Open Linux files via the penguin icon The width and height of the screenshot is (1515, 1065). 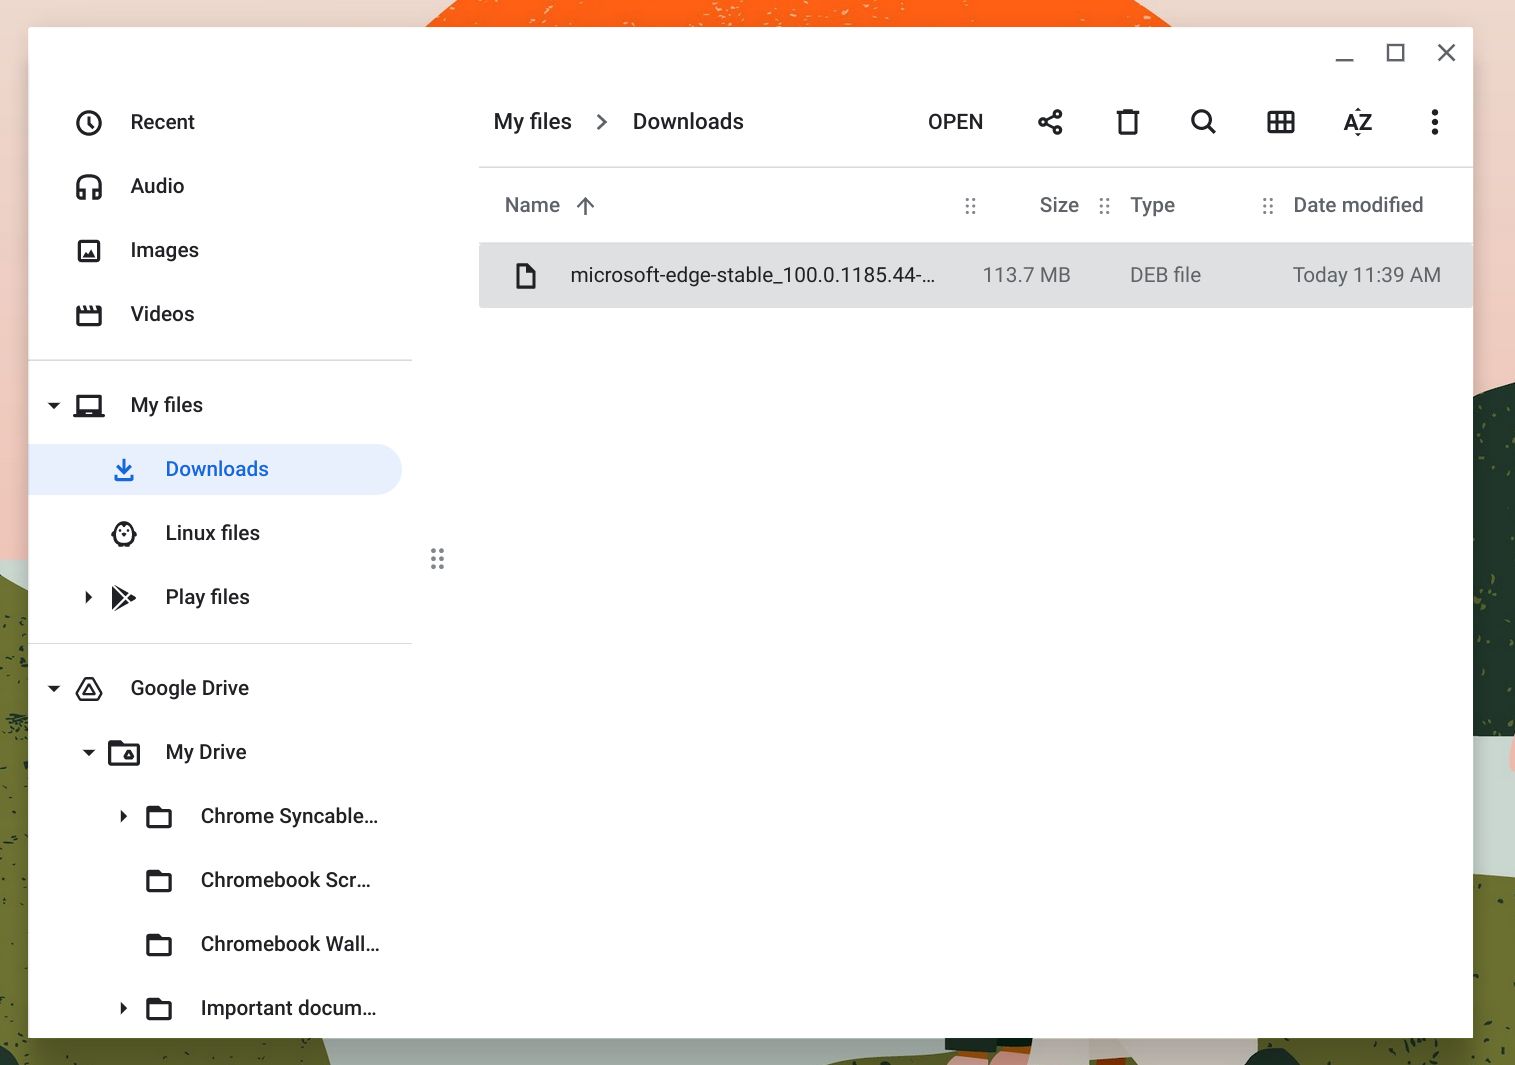(123, 533)
